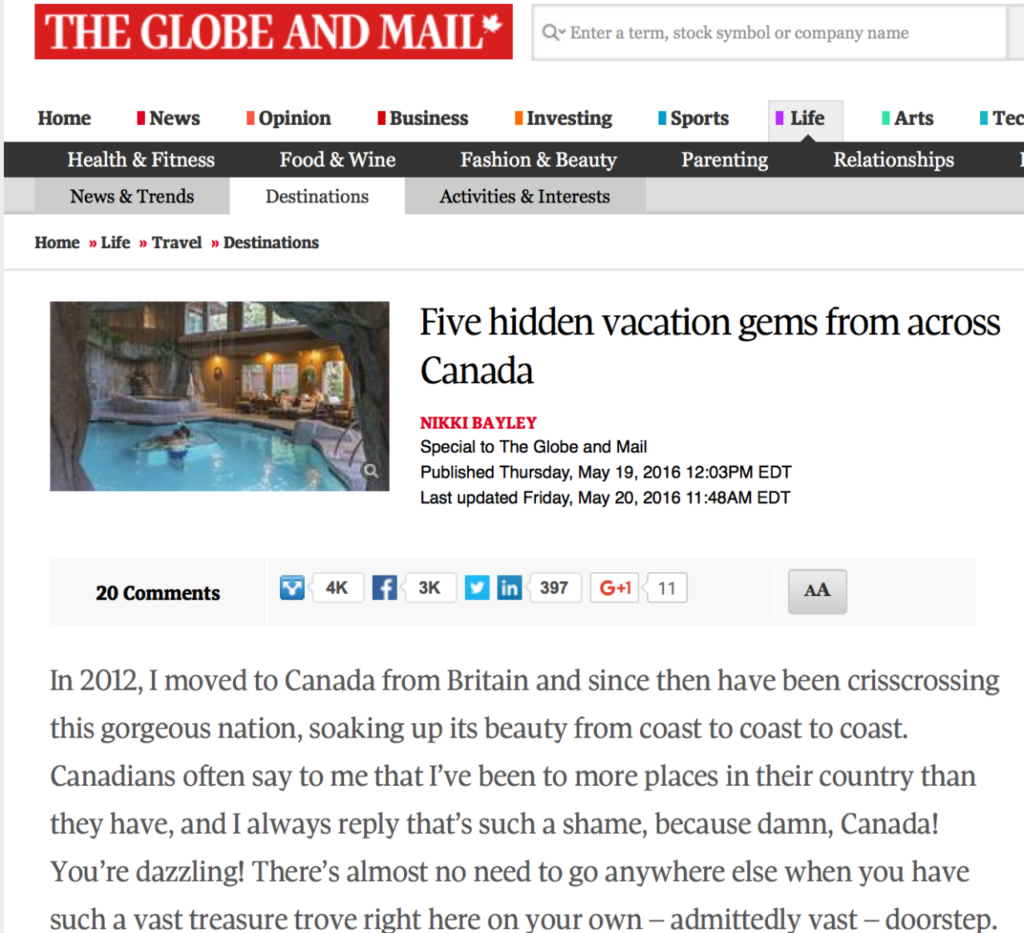Click the Google +1 button
This screenshot has width=1024, height=933.
click(615, 588)
